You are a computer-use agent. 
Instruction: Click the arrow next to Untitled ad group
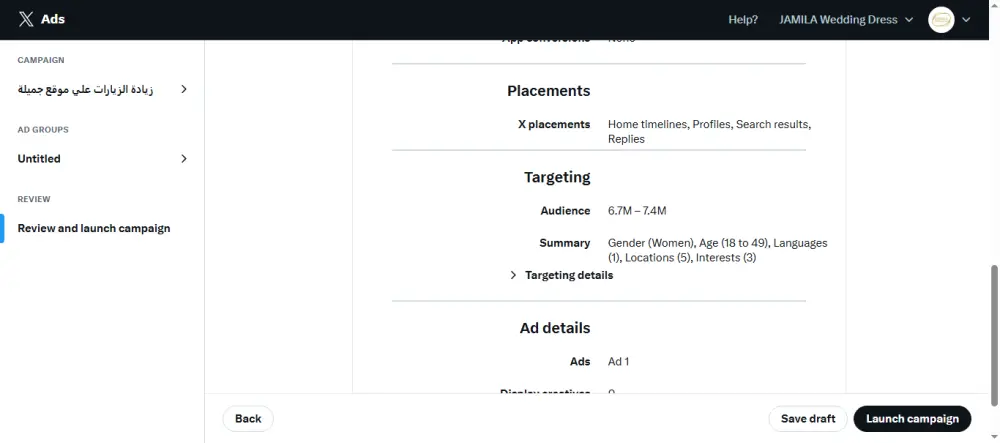pyautogui.click(x=183, y=159)
